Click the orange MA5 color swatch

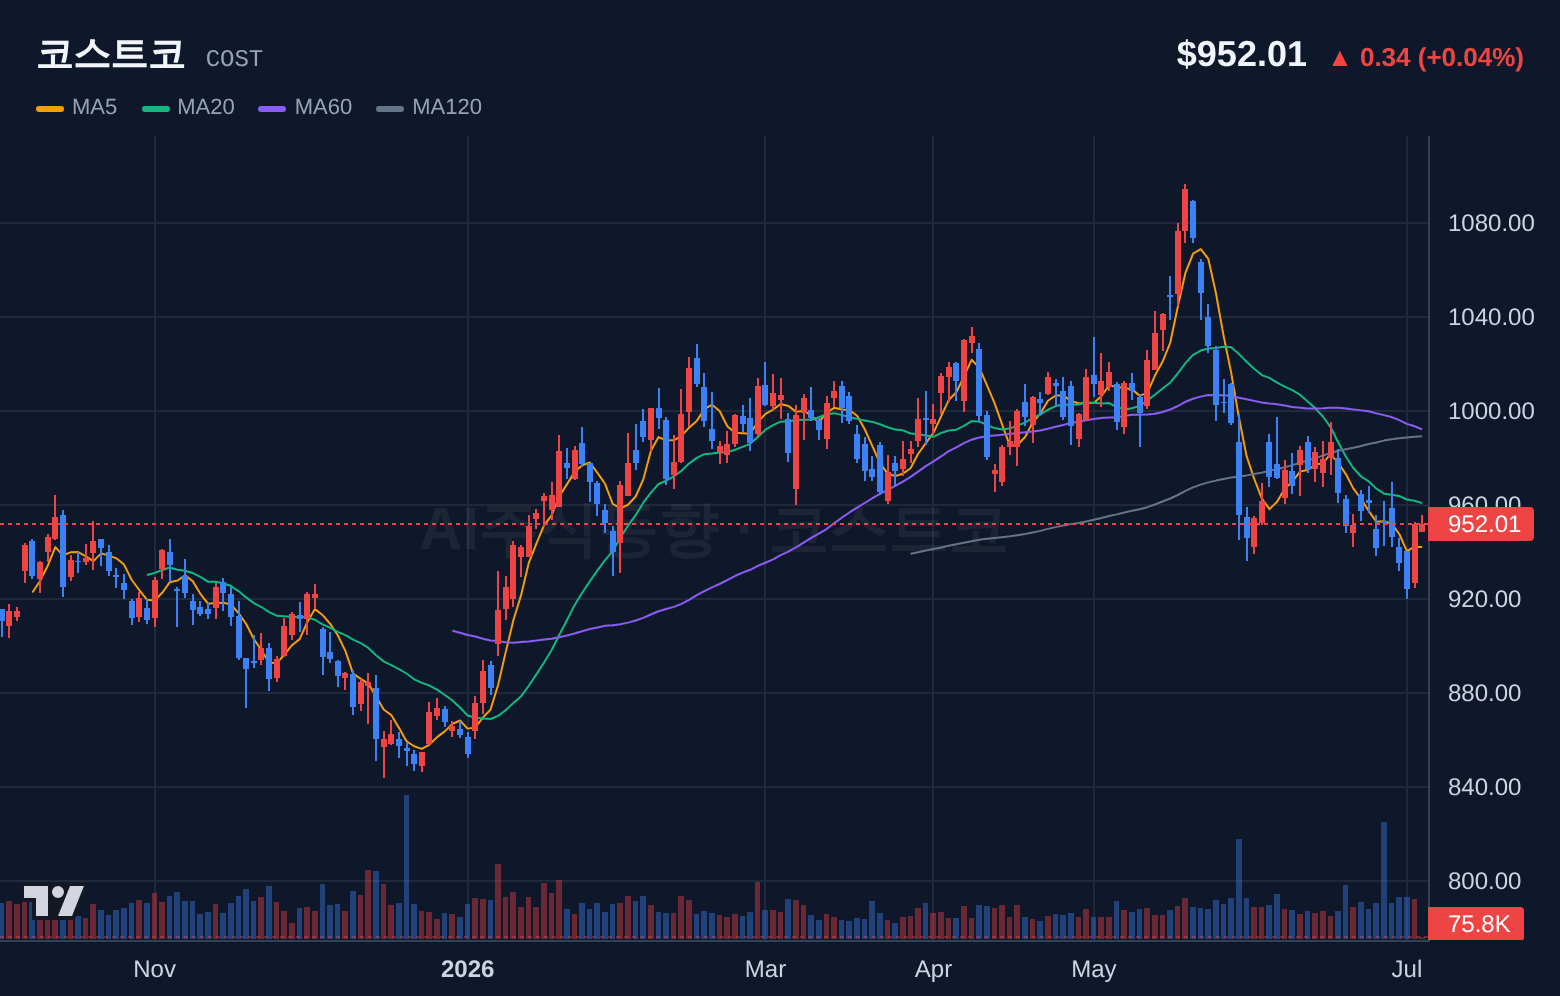coord(50,108)
